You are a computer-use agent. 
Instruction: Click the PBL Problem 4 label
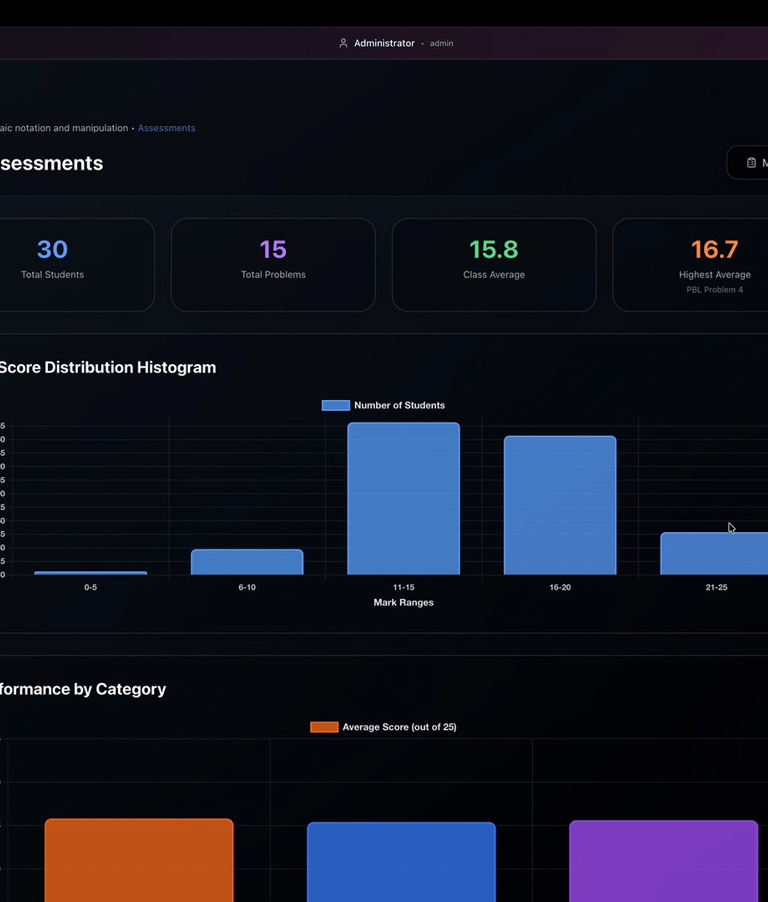coord(714,289)
